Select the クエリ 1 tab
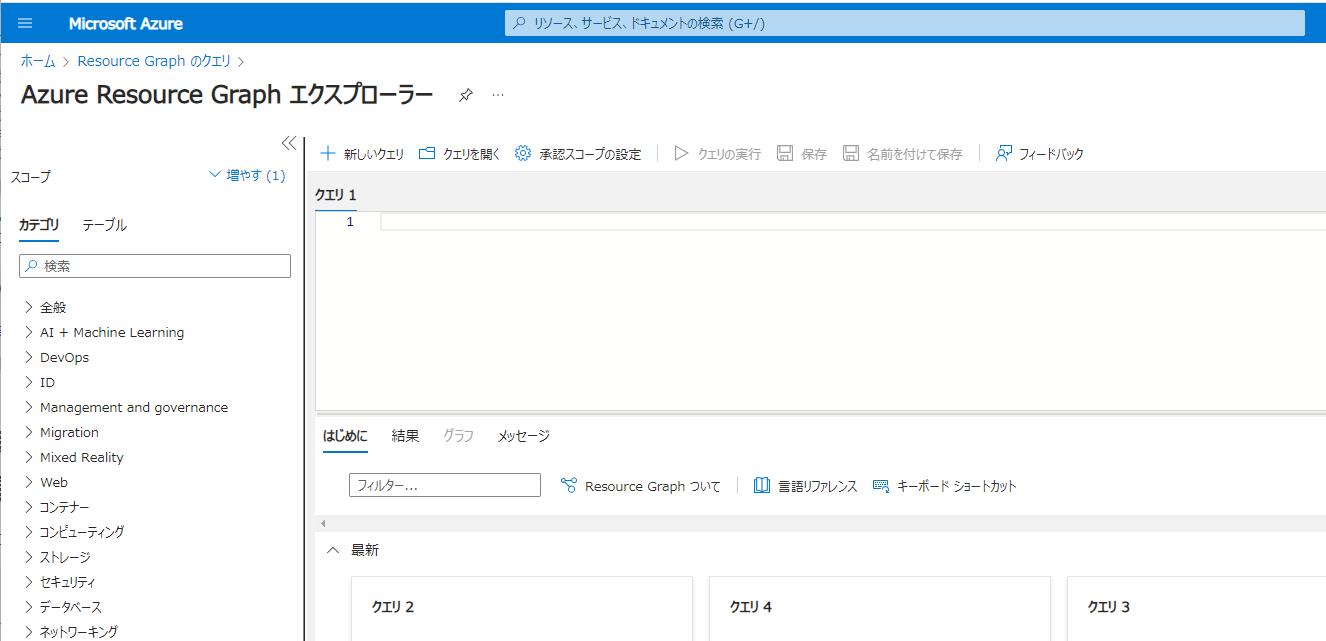The image size is (1326, 641). click(336, 194)
